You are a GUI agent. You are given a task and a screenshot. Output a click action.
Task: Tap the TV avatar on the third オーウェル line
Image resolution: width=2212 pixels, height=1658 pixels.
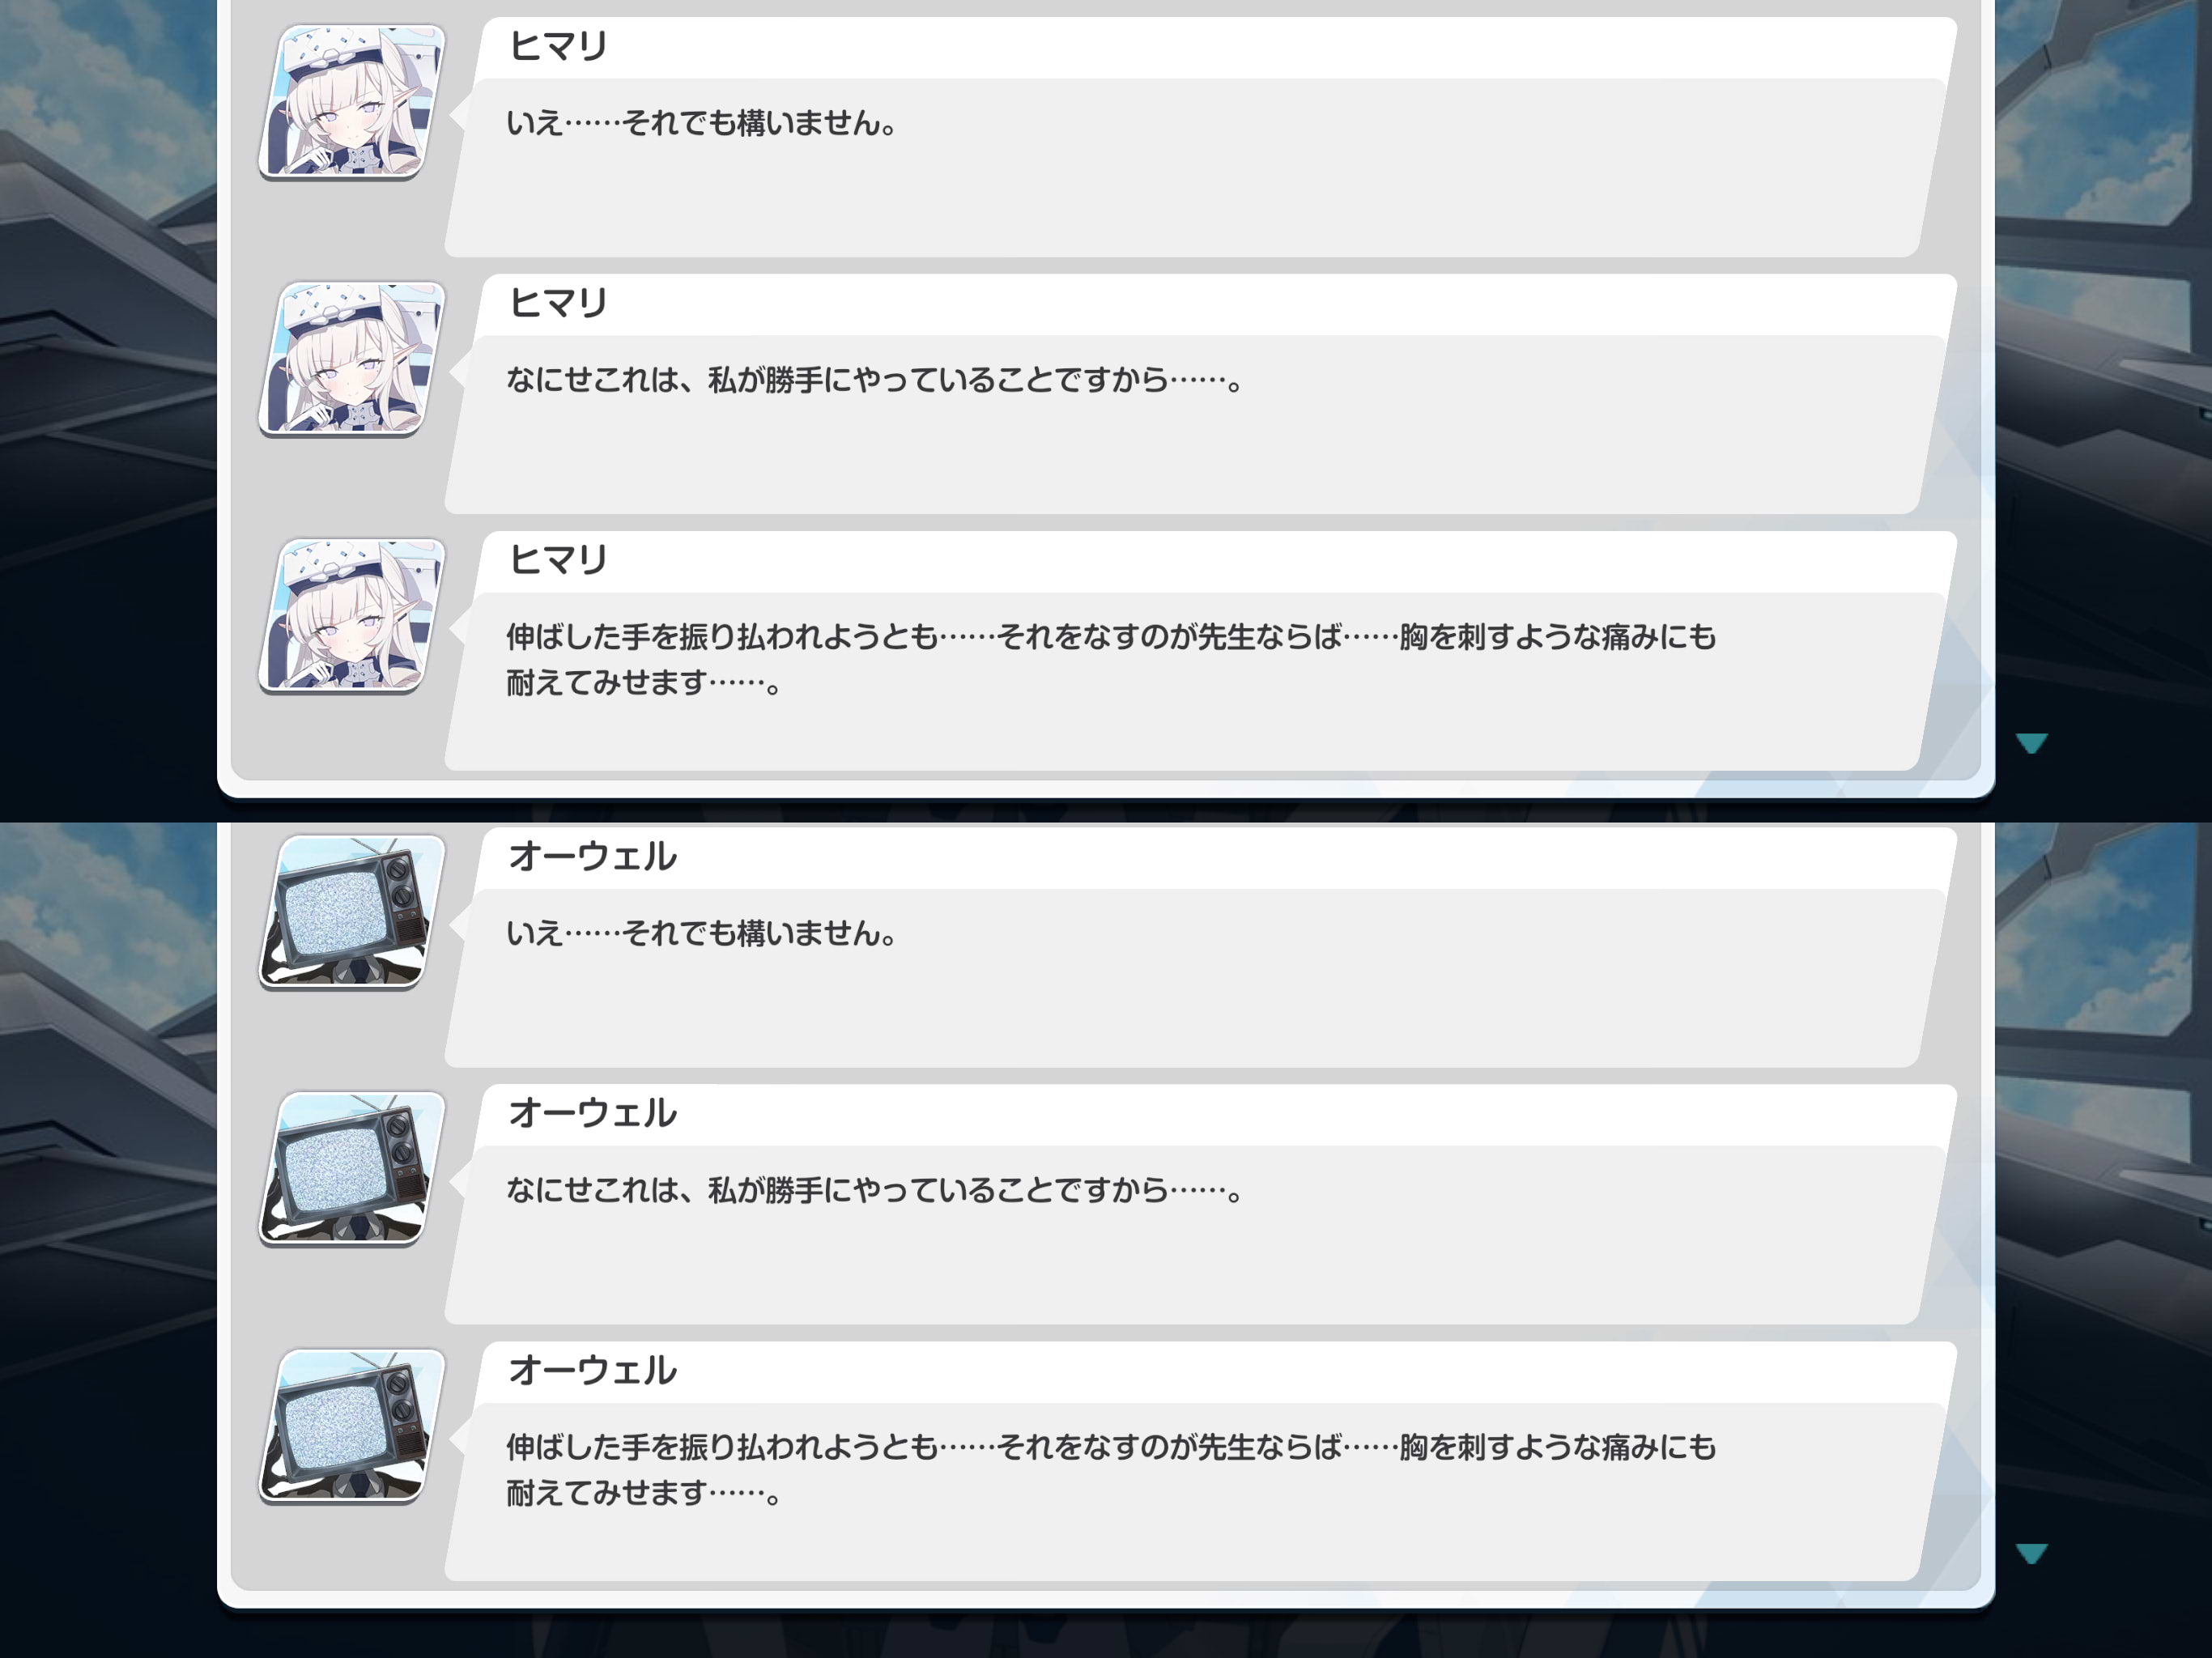(352, 1426)
